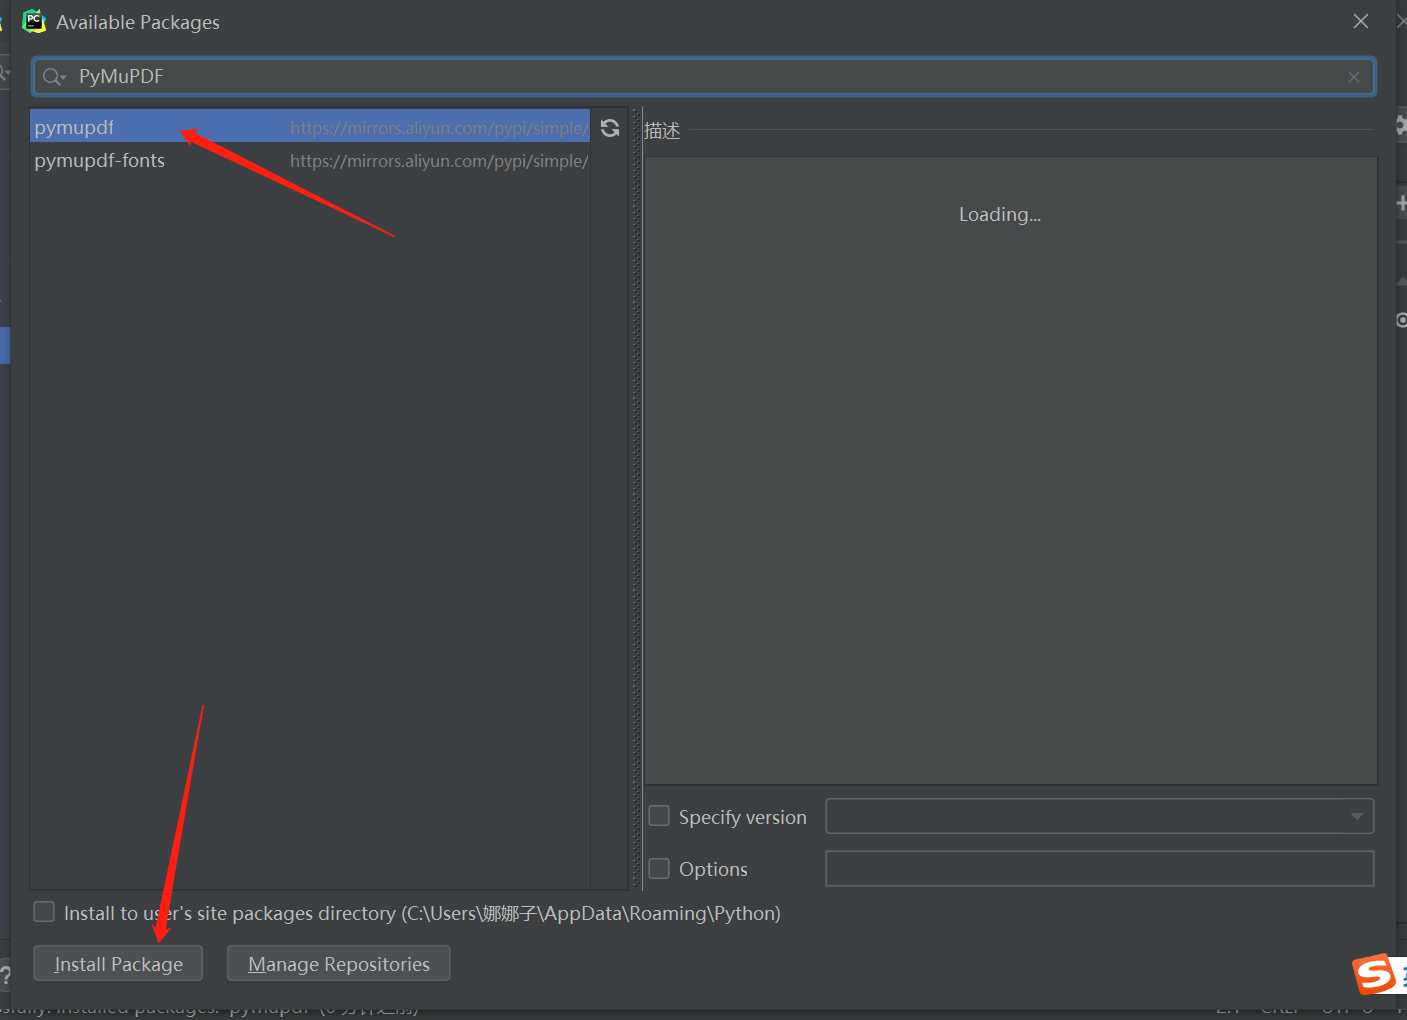
Task: Select the pymupdf-fonts package row
Action: click(310, 160)
